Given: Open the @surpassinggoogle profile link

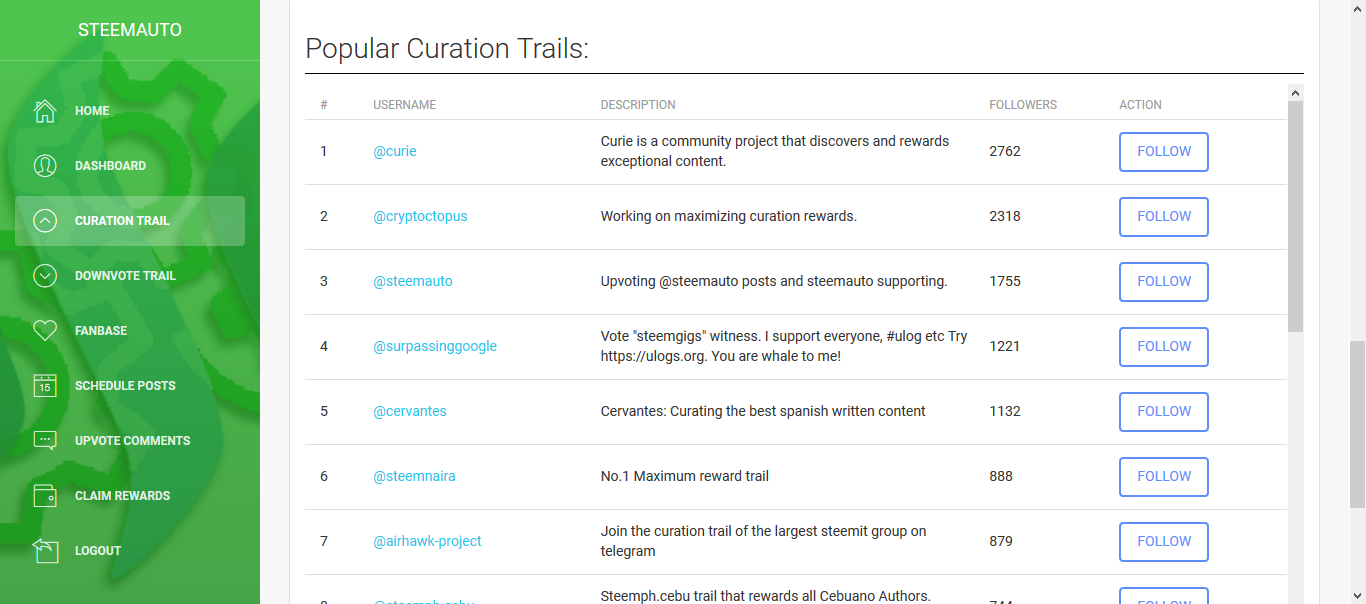Looking at the screenshot, I should pos(435,346).
